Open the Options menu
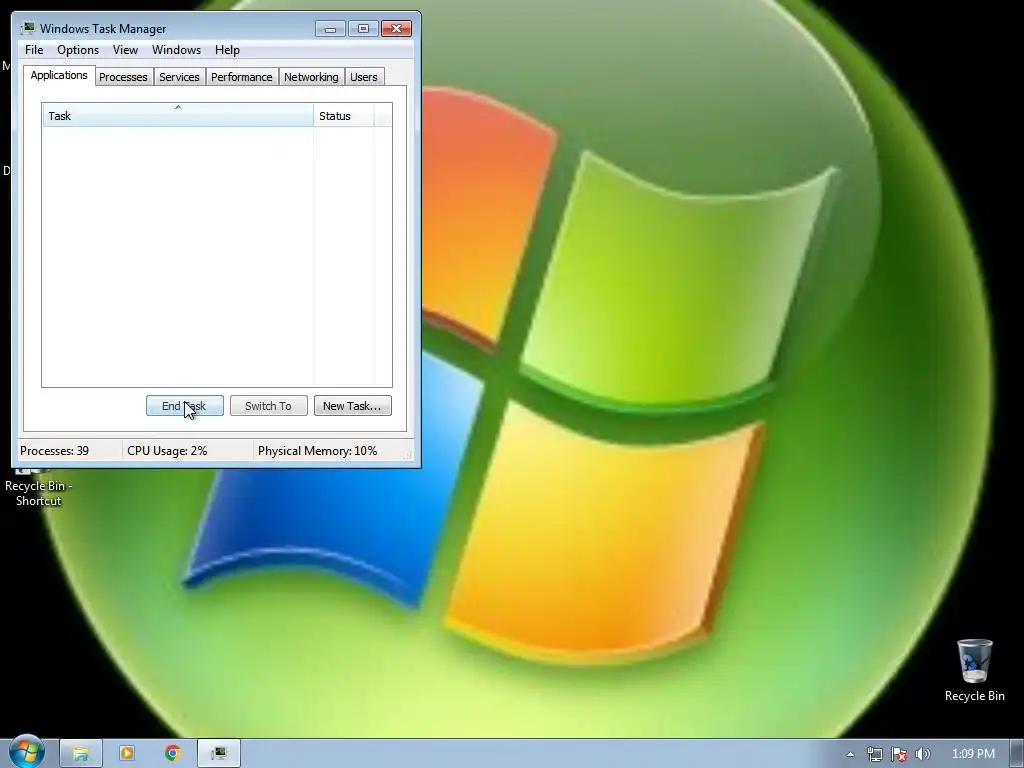 (78, 50)
